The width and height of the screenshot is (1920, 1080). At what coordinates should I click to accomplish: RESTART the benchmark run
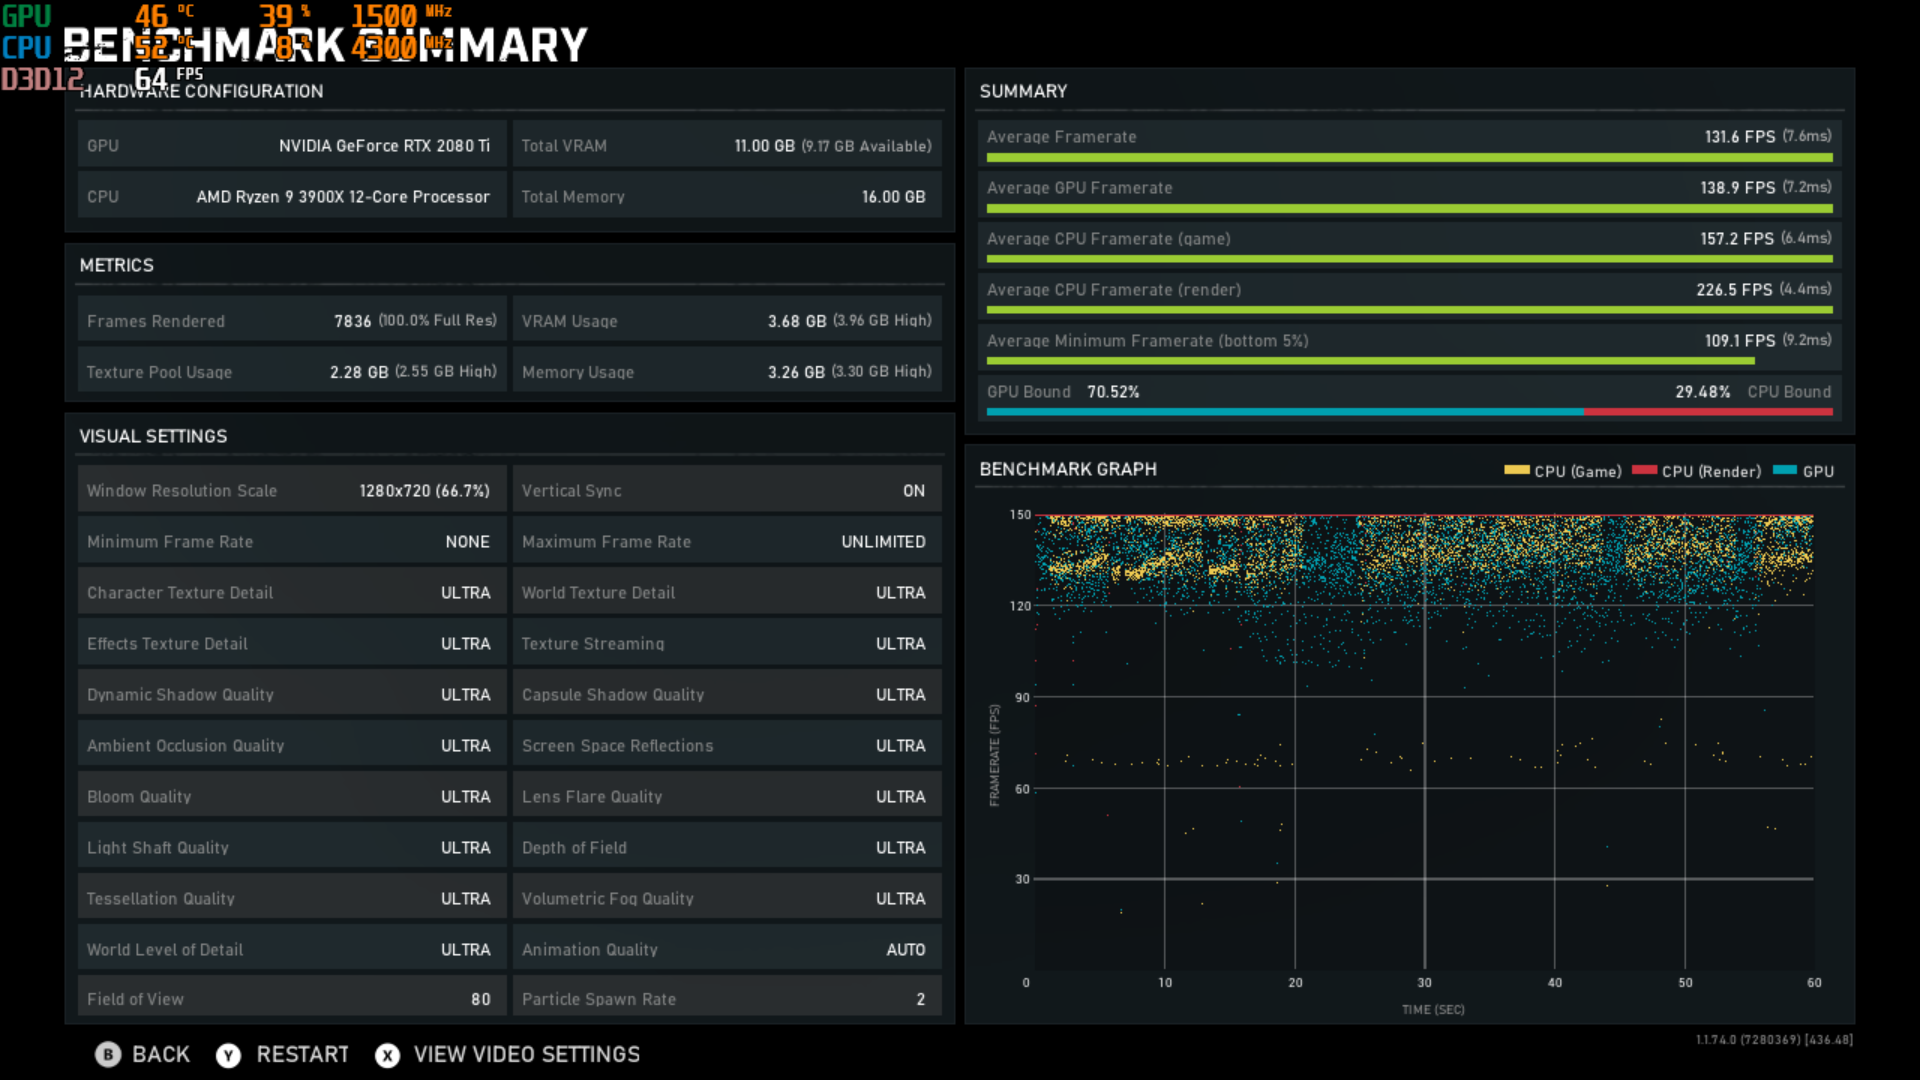[303, 1054]
